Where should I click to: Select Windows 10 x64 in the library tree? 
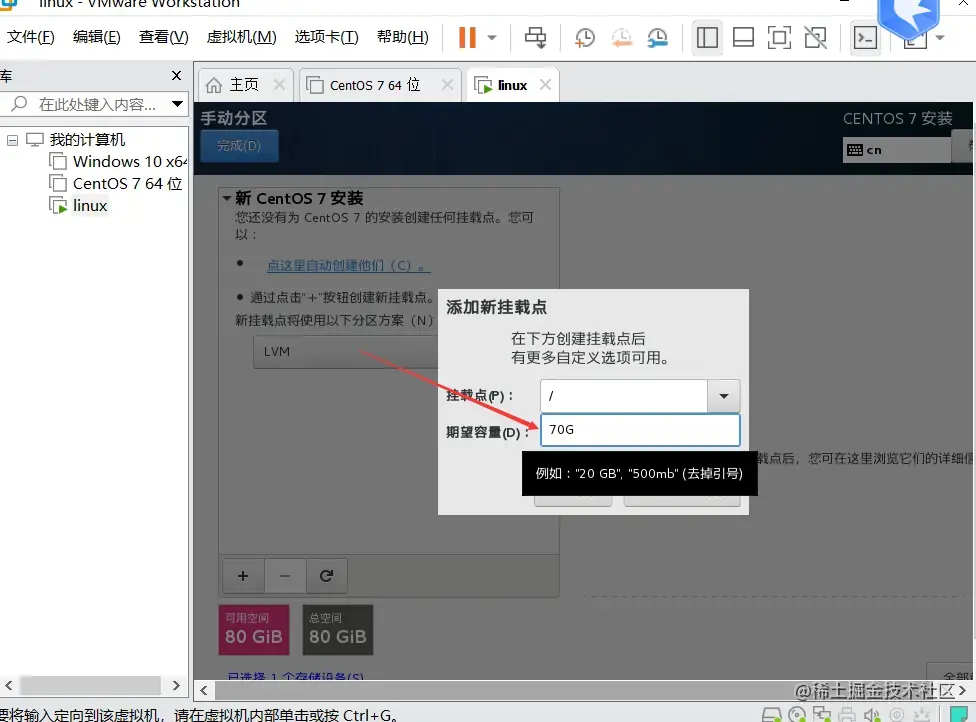118,162
